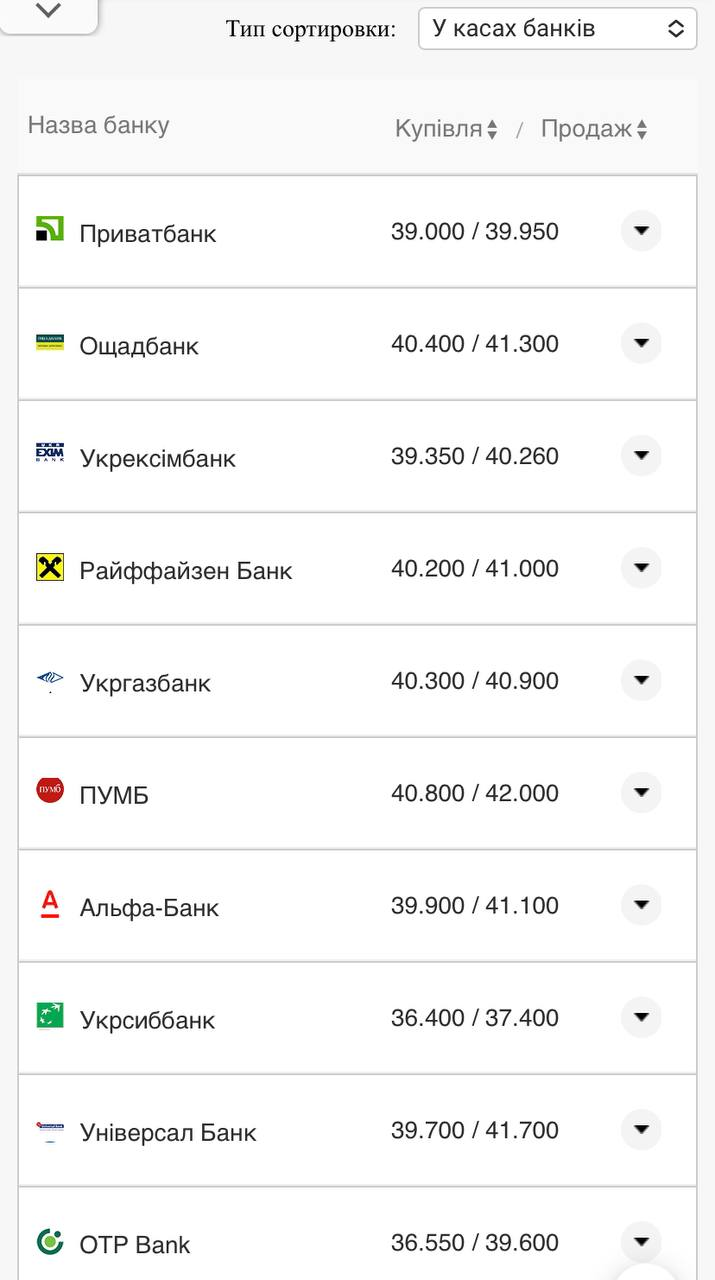Screen dimensions: 715x1280
Task: Click the OTP Bank green logo
Action: point(50,1242)
